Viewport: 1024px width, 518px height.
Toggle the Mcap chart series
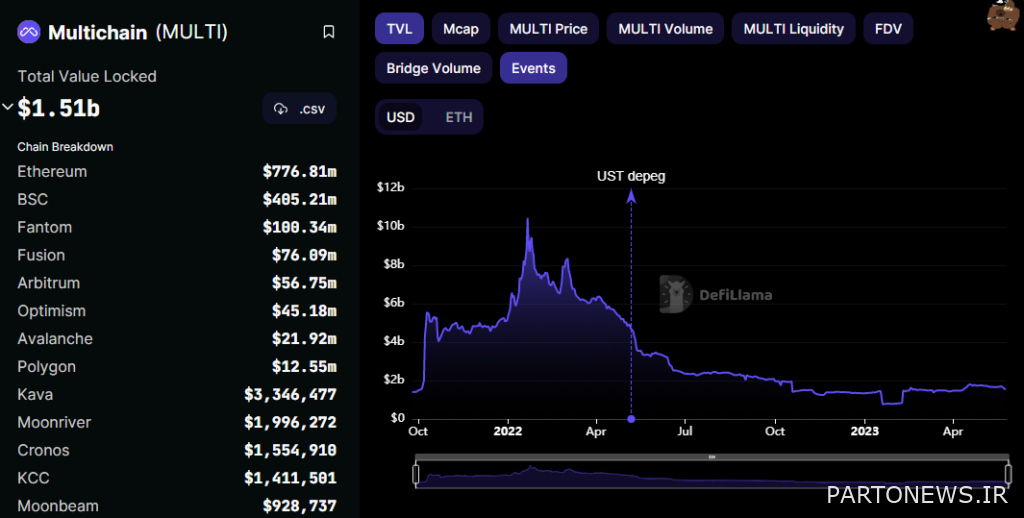point(461,29)
